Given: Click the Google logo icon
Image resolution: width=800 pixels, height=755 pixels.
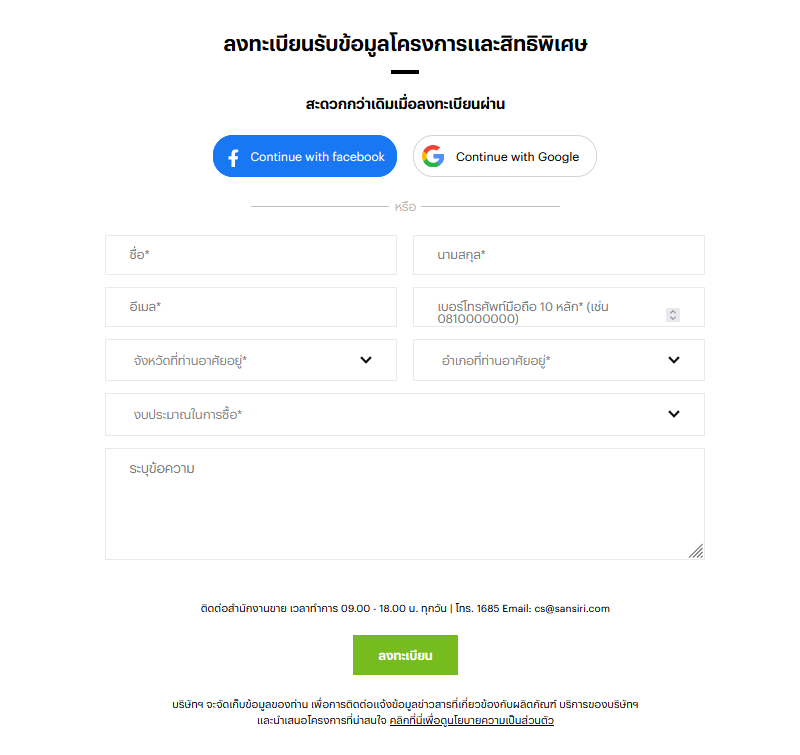Looking at the screenshot, I should pyautogui.click(x=433, y=156).
